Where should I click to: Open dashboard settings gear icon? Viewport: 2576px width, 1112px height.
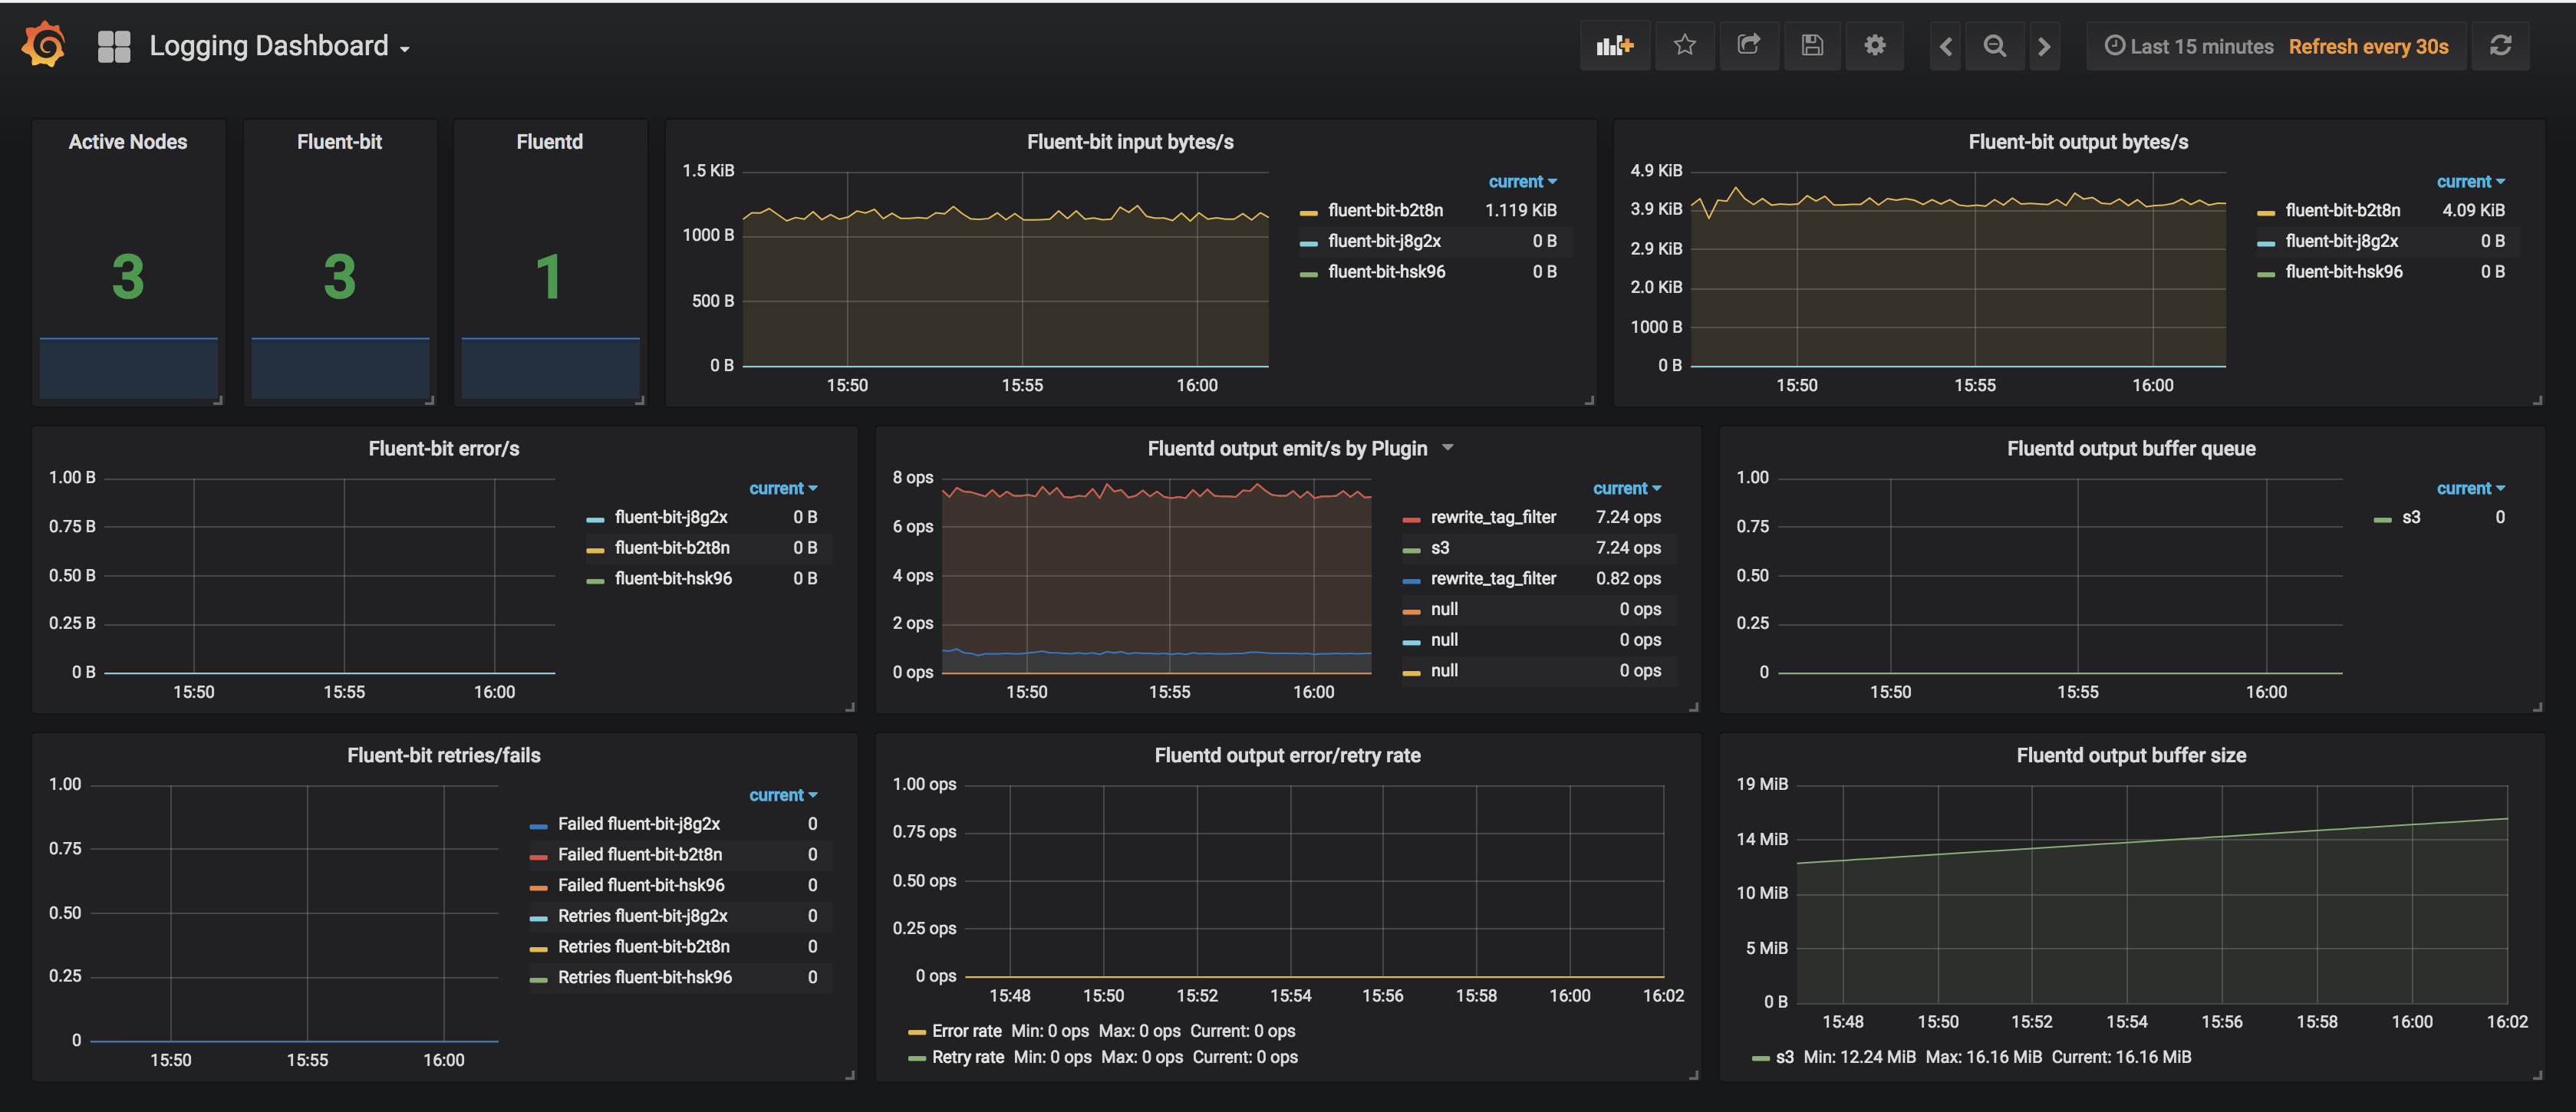[1875, 46]
